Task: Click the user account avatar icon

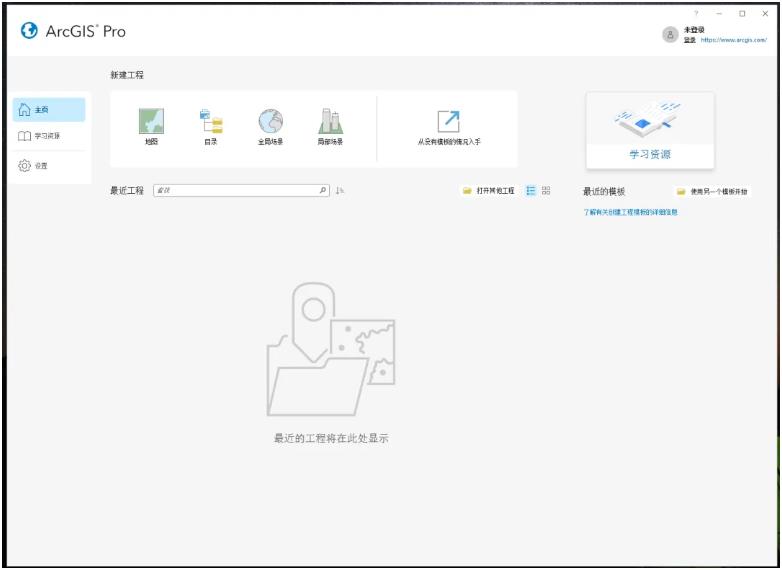Action: pyautogui.click(x=670, y=34)
